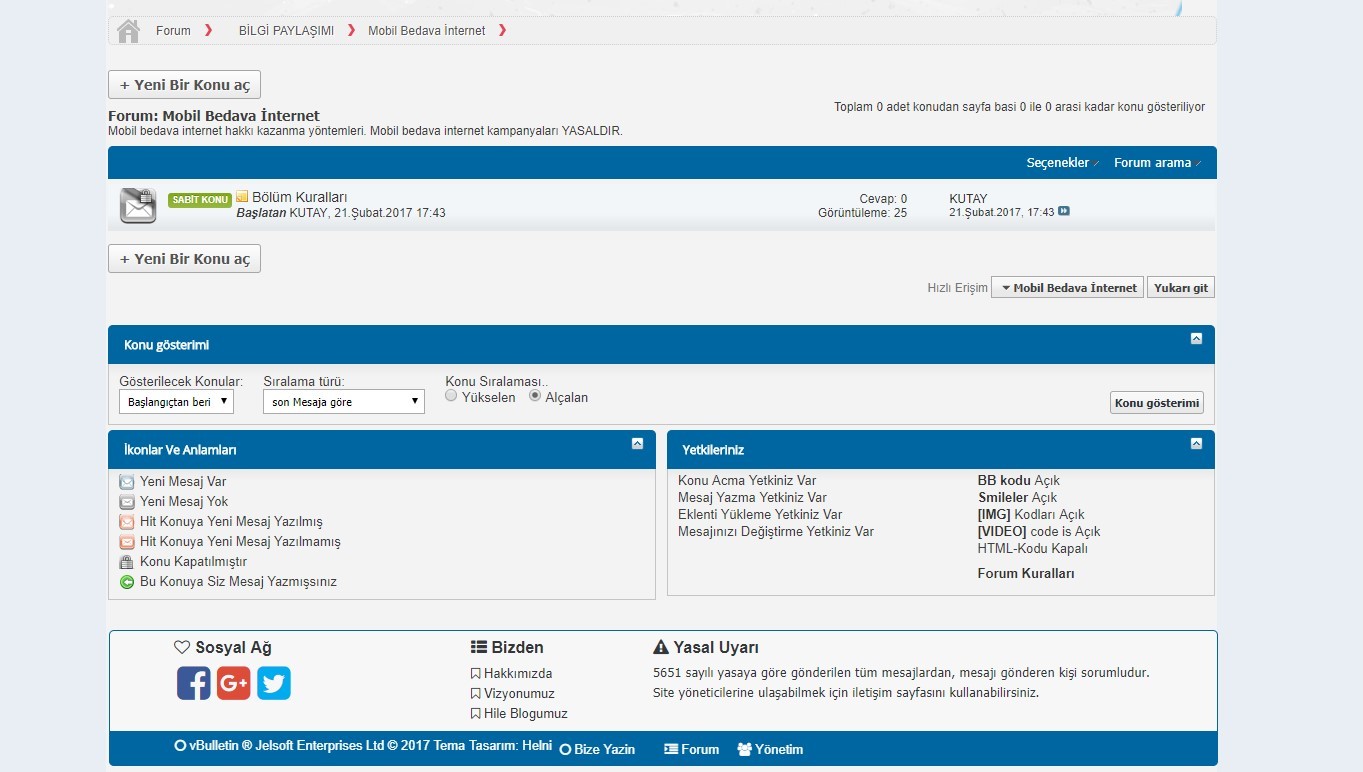1363x772 pixels.
Task: Click the Bizden heading
Action: 507,648
